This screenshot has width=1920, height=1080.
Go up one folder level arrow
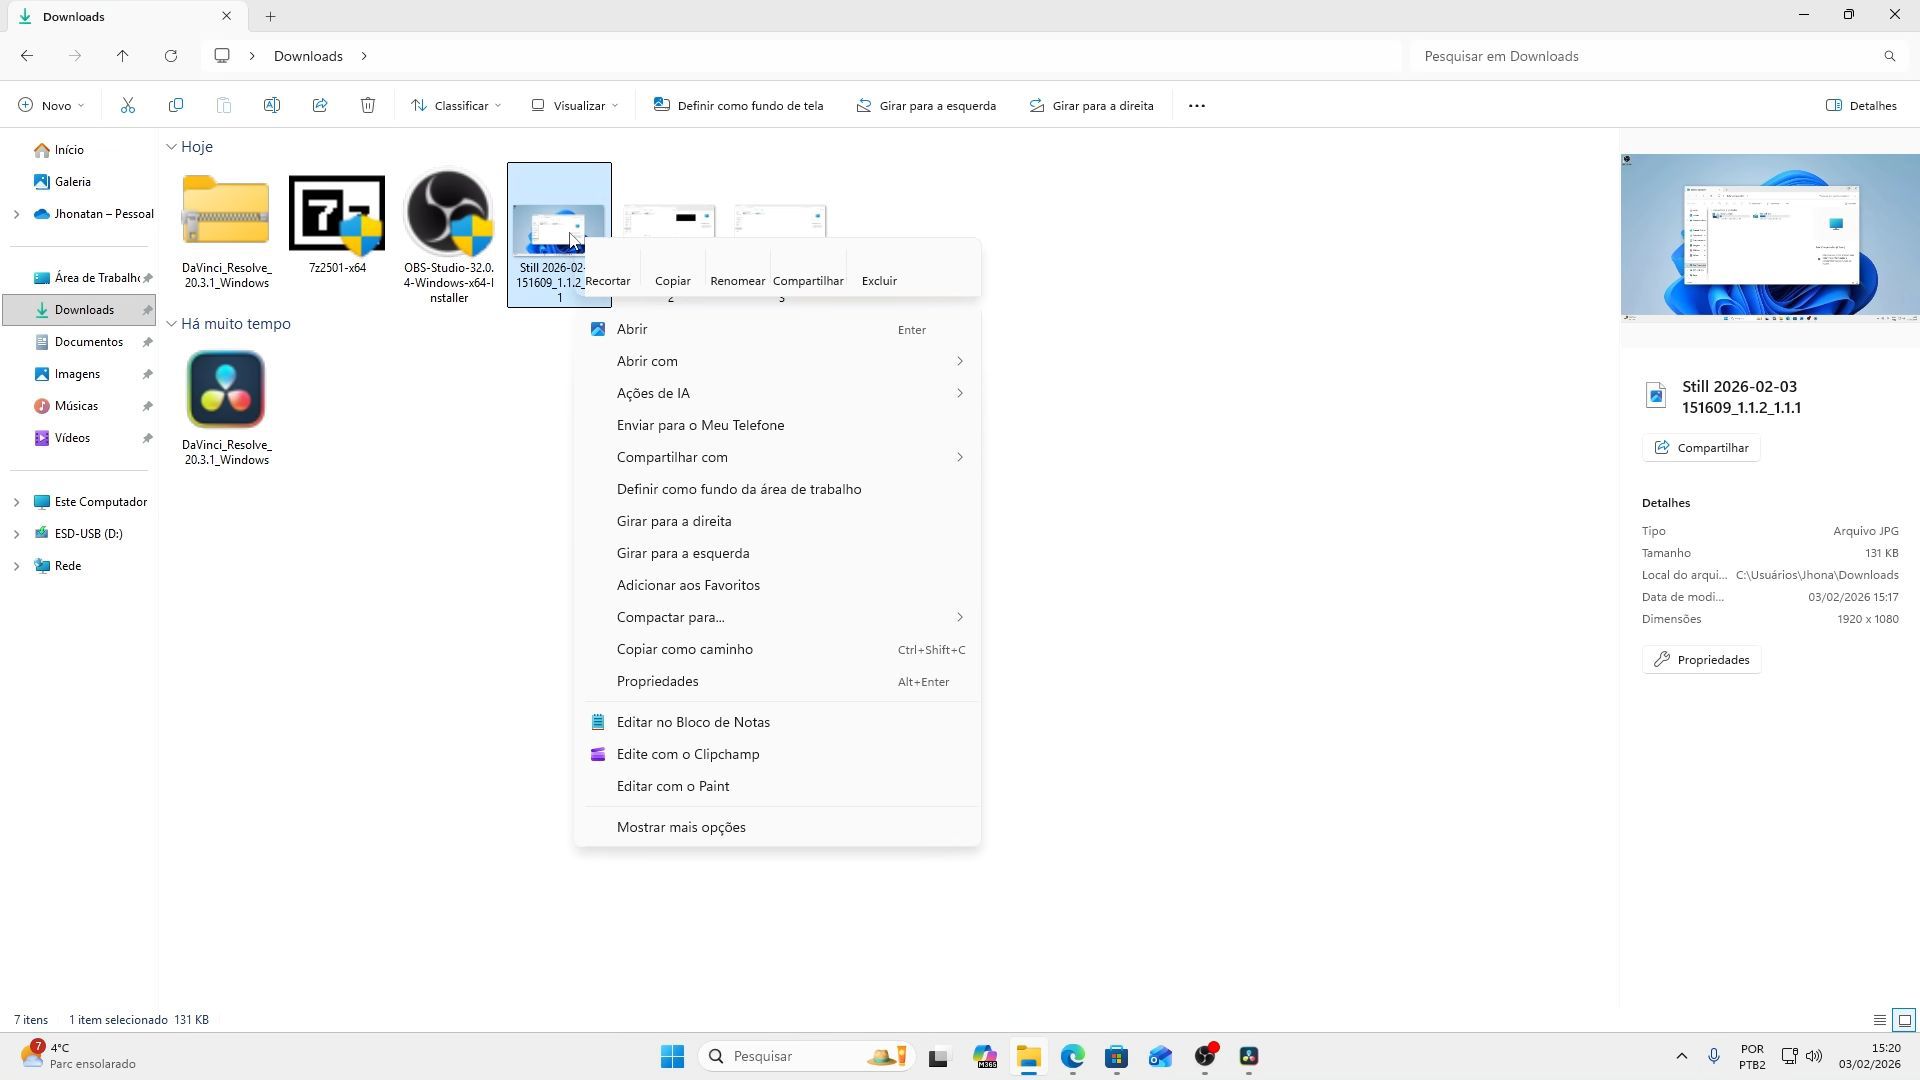(x=123, y=56)
